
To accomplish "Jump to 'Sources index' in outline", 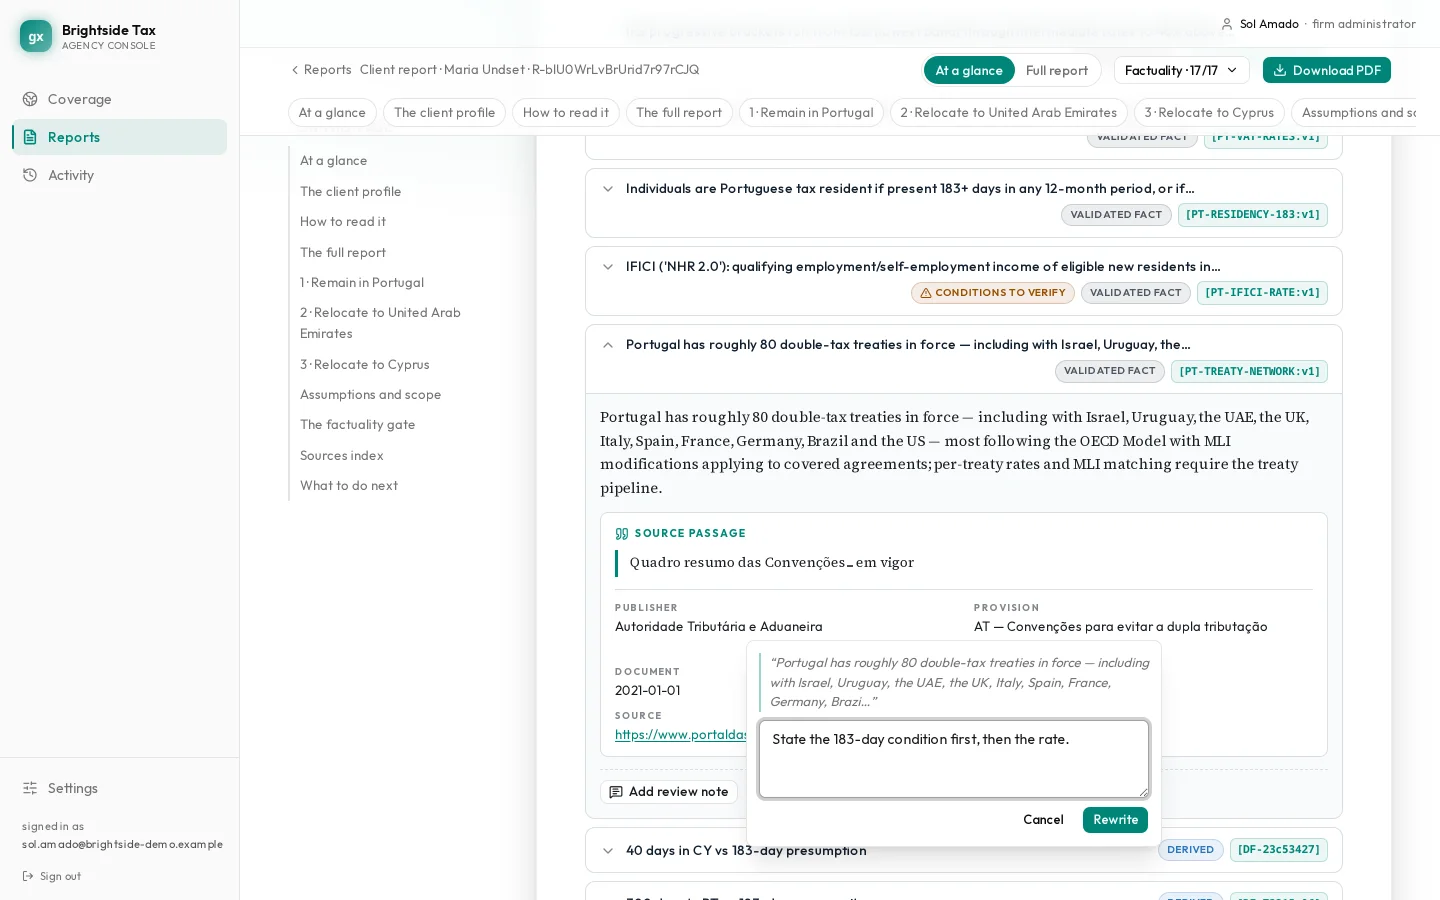I will 341,456.
